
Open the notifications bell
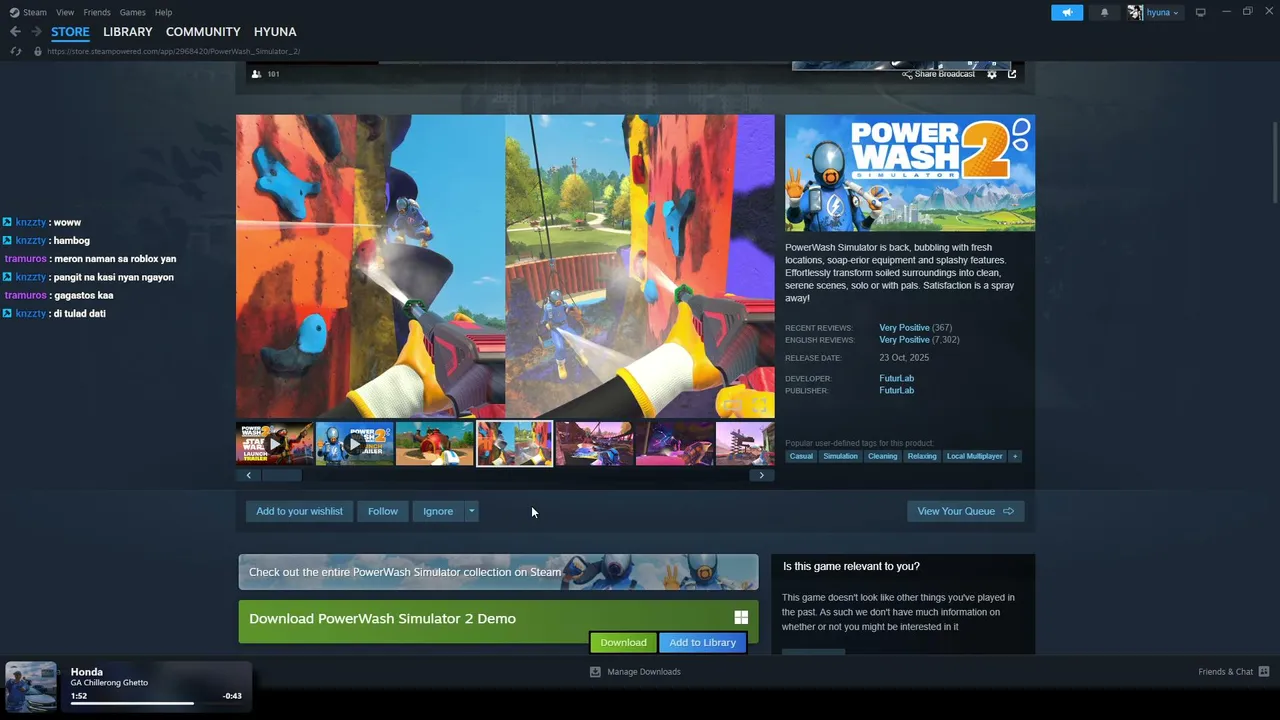tap(1104, 12)
